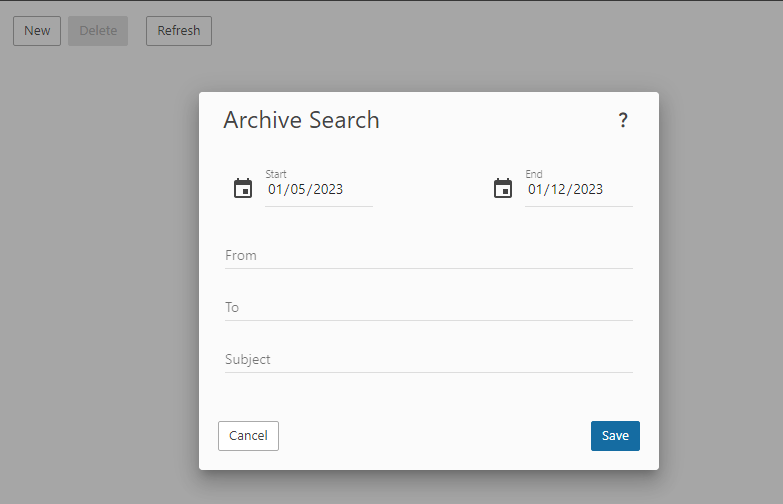Image resolution: width=783 pixels, height=504 pixels.
Task: Cancel the Archive Search dialog
Action: click(x=248, y=436)
